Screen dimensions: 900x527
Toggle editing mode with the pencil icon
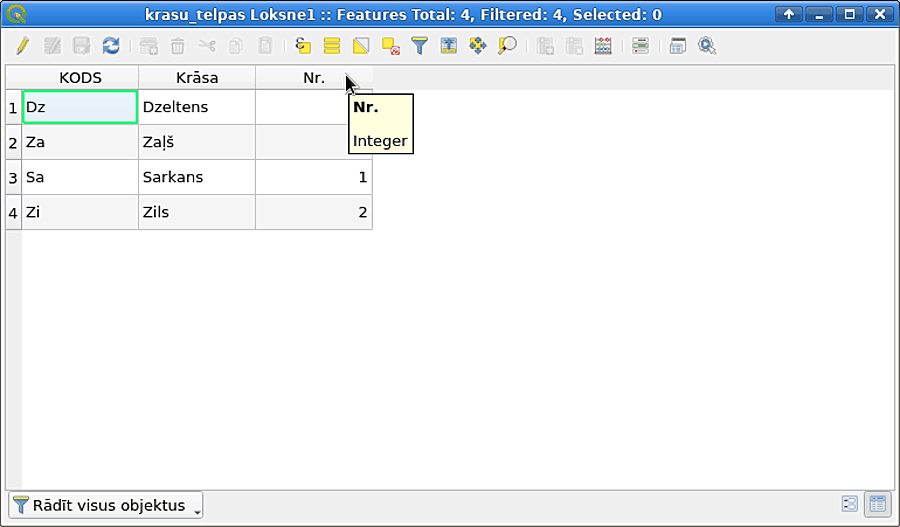(x=23, y=45)
